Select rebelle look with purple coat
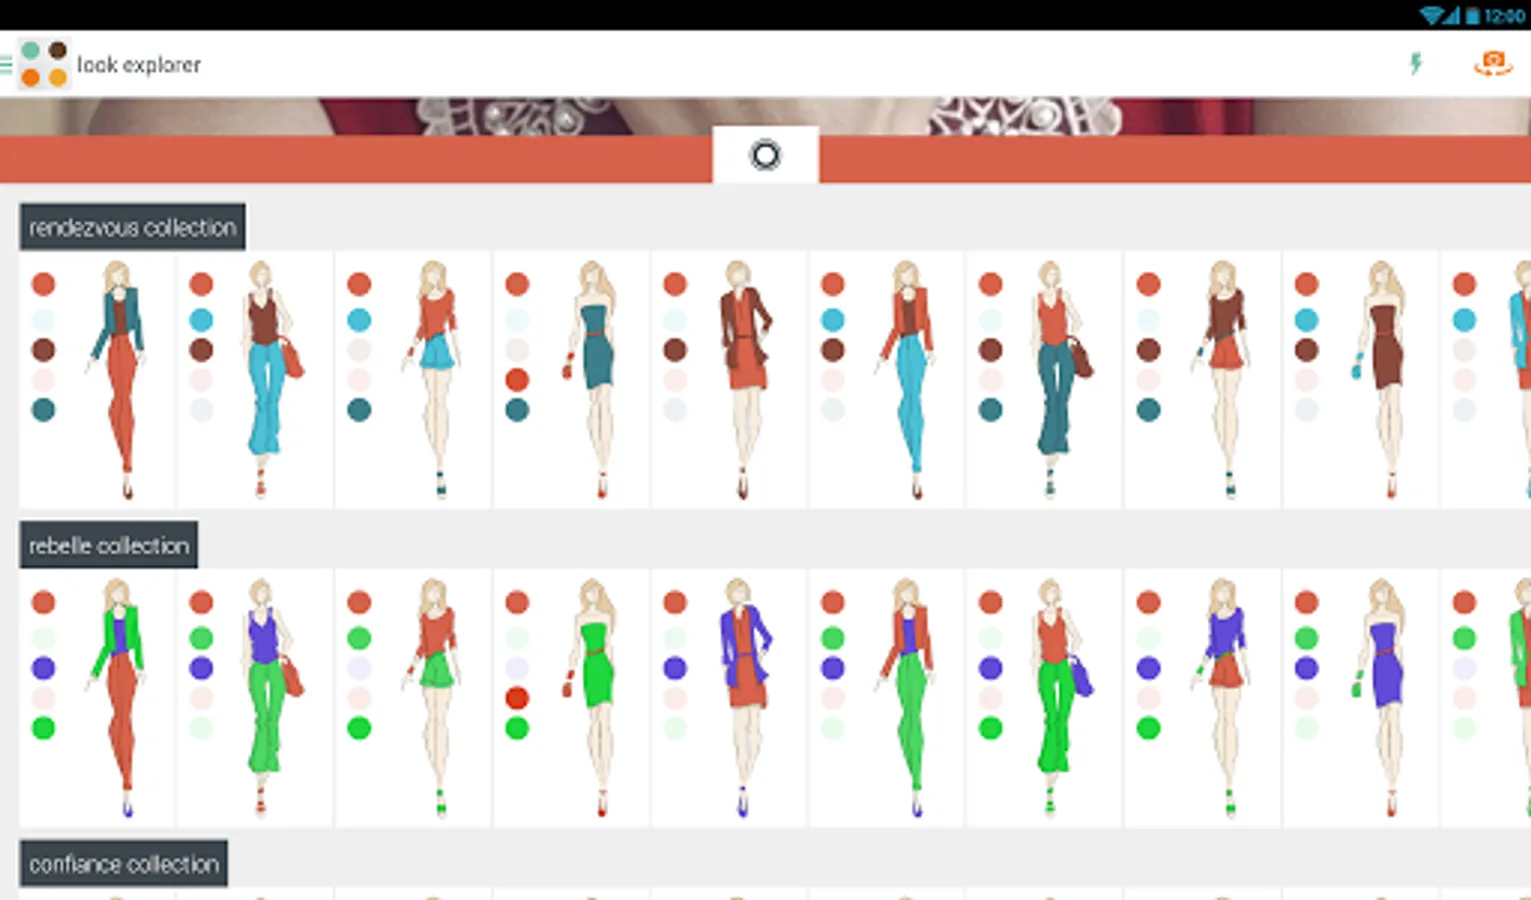1531x900 pixels. (x=729, y=698)
